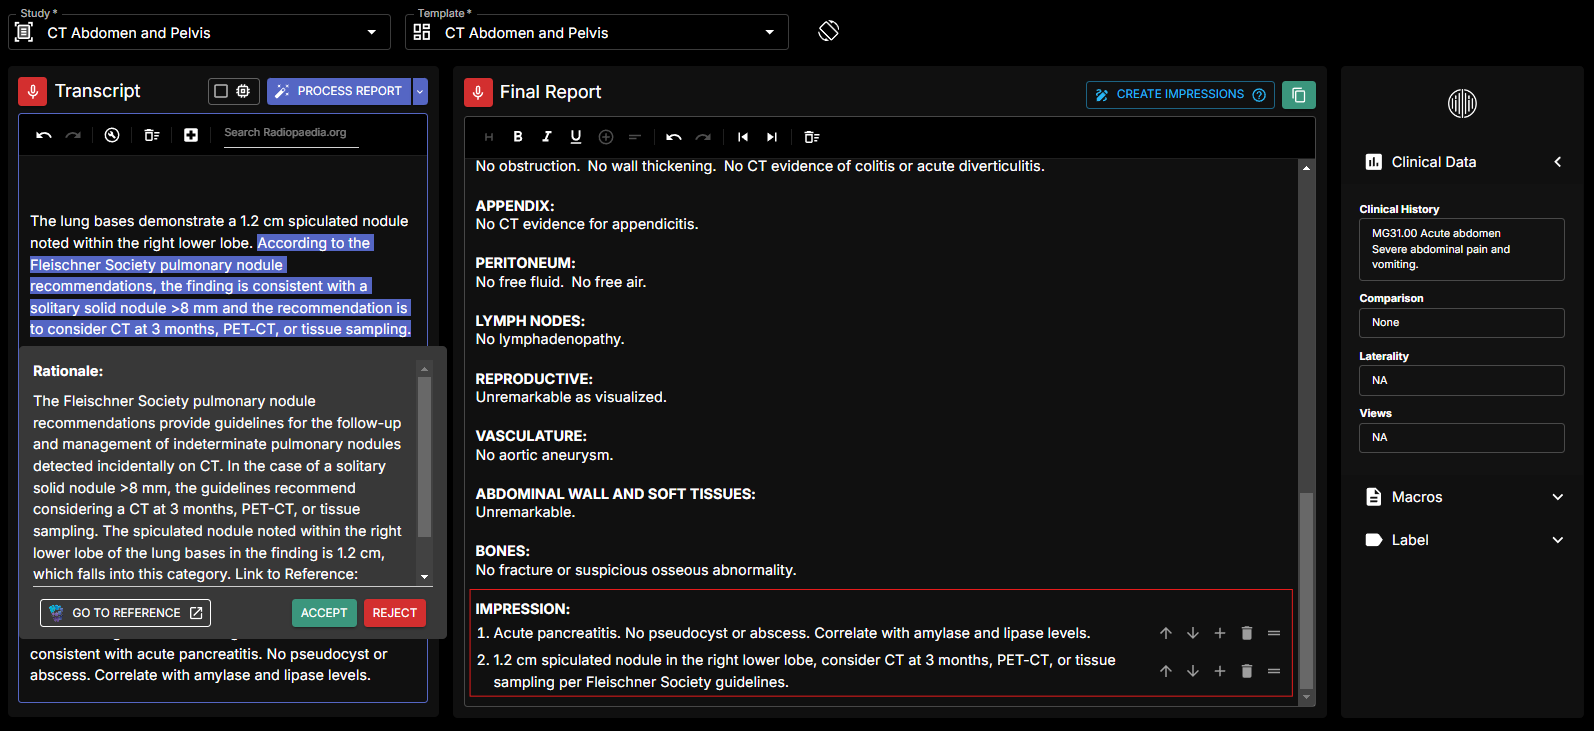Image resolution: width=1594 pixels, height=731 pixels.
Task: Undo last edit in Transcript toolbar
Action: coord(44,135)
